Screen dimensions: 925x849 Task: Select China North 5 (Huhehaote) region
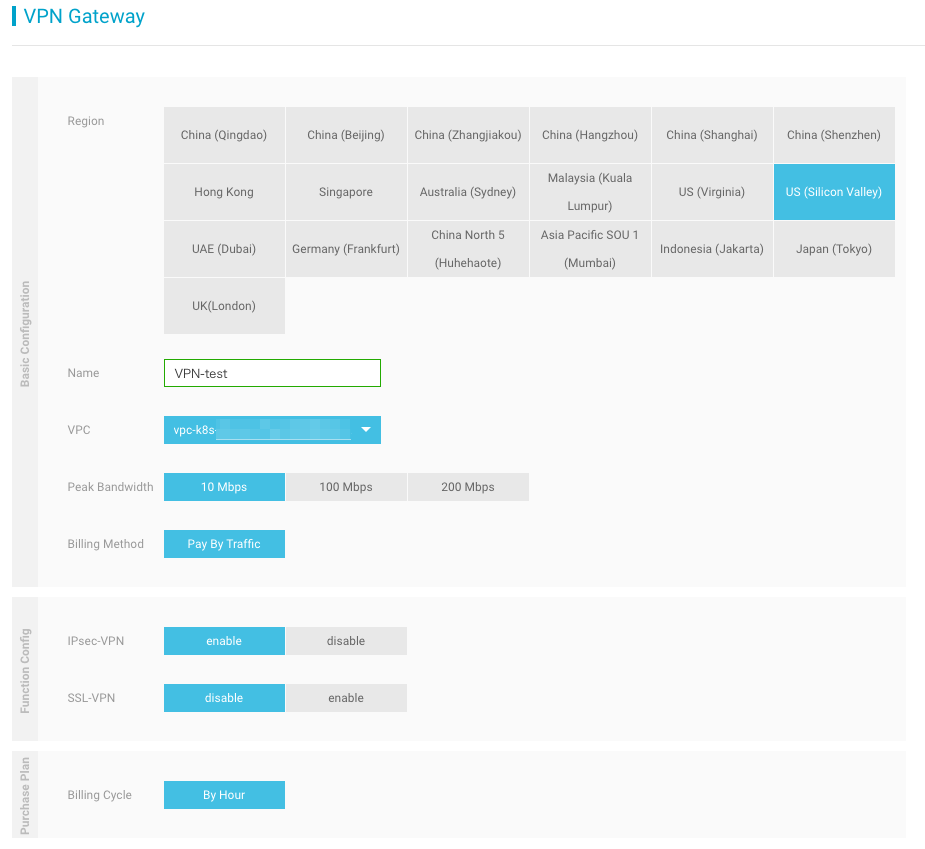pos(468,249)
